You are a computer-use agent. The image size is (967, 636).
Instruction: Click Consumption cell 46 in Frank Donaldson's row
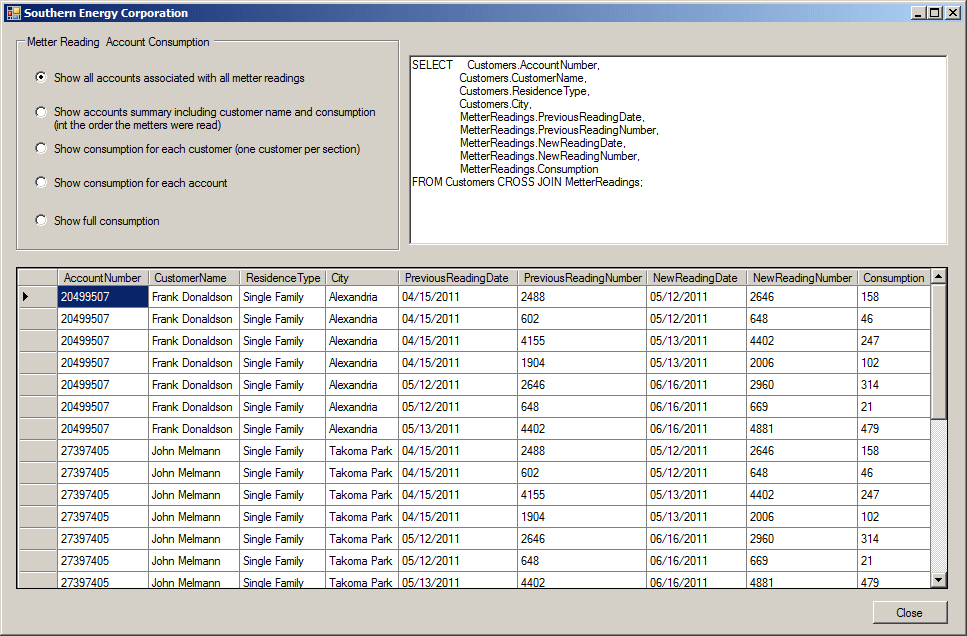[x=894, y=319]
